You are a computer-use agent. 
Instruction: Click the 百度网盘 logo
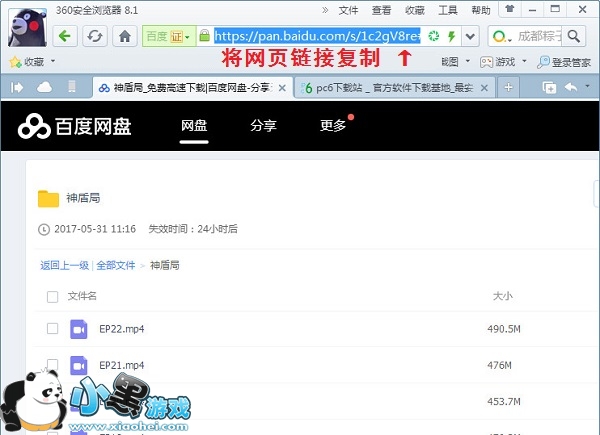point(75,126)
